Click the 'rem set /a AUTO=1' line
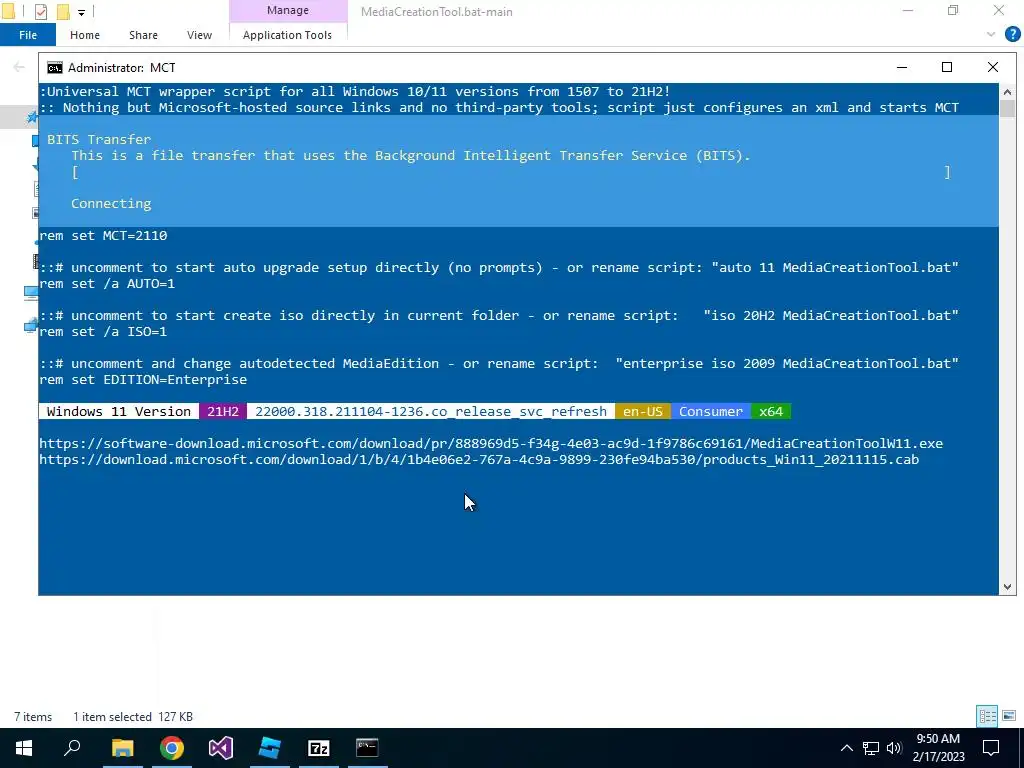This screenshot has height=768, width=1024. pos(107,283)
